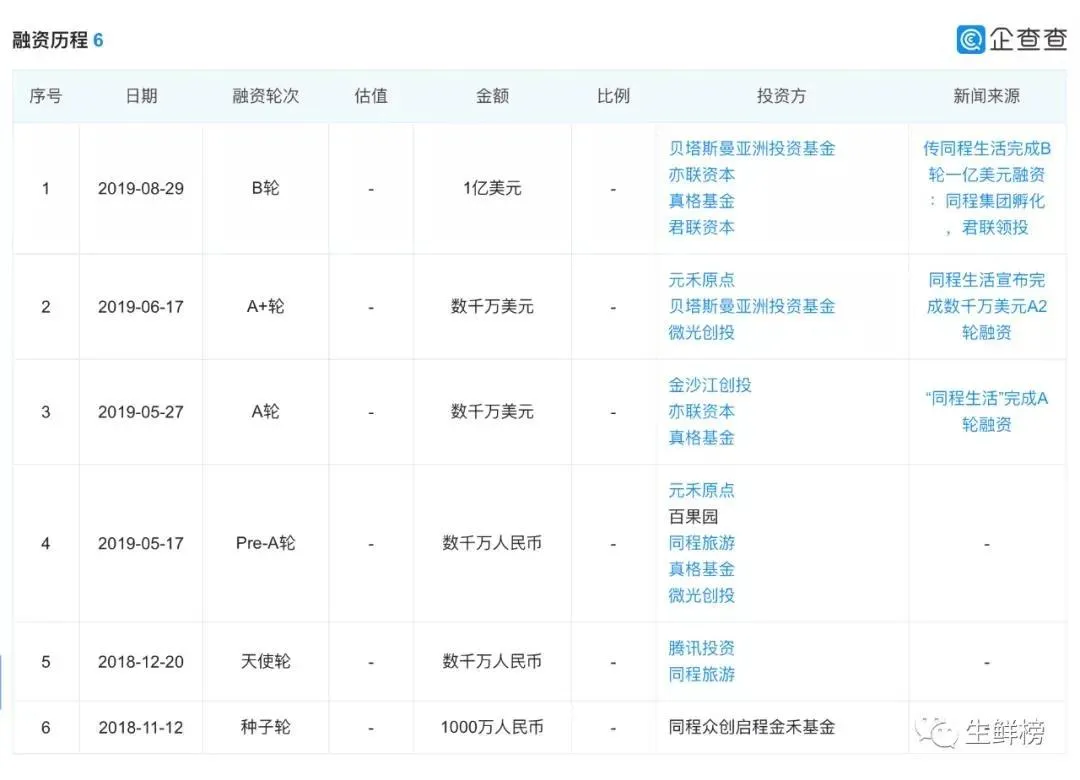Open the 腾讯投资 investor link
Viewport: 1080px width, 780px height.
[701, 648]
